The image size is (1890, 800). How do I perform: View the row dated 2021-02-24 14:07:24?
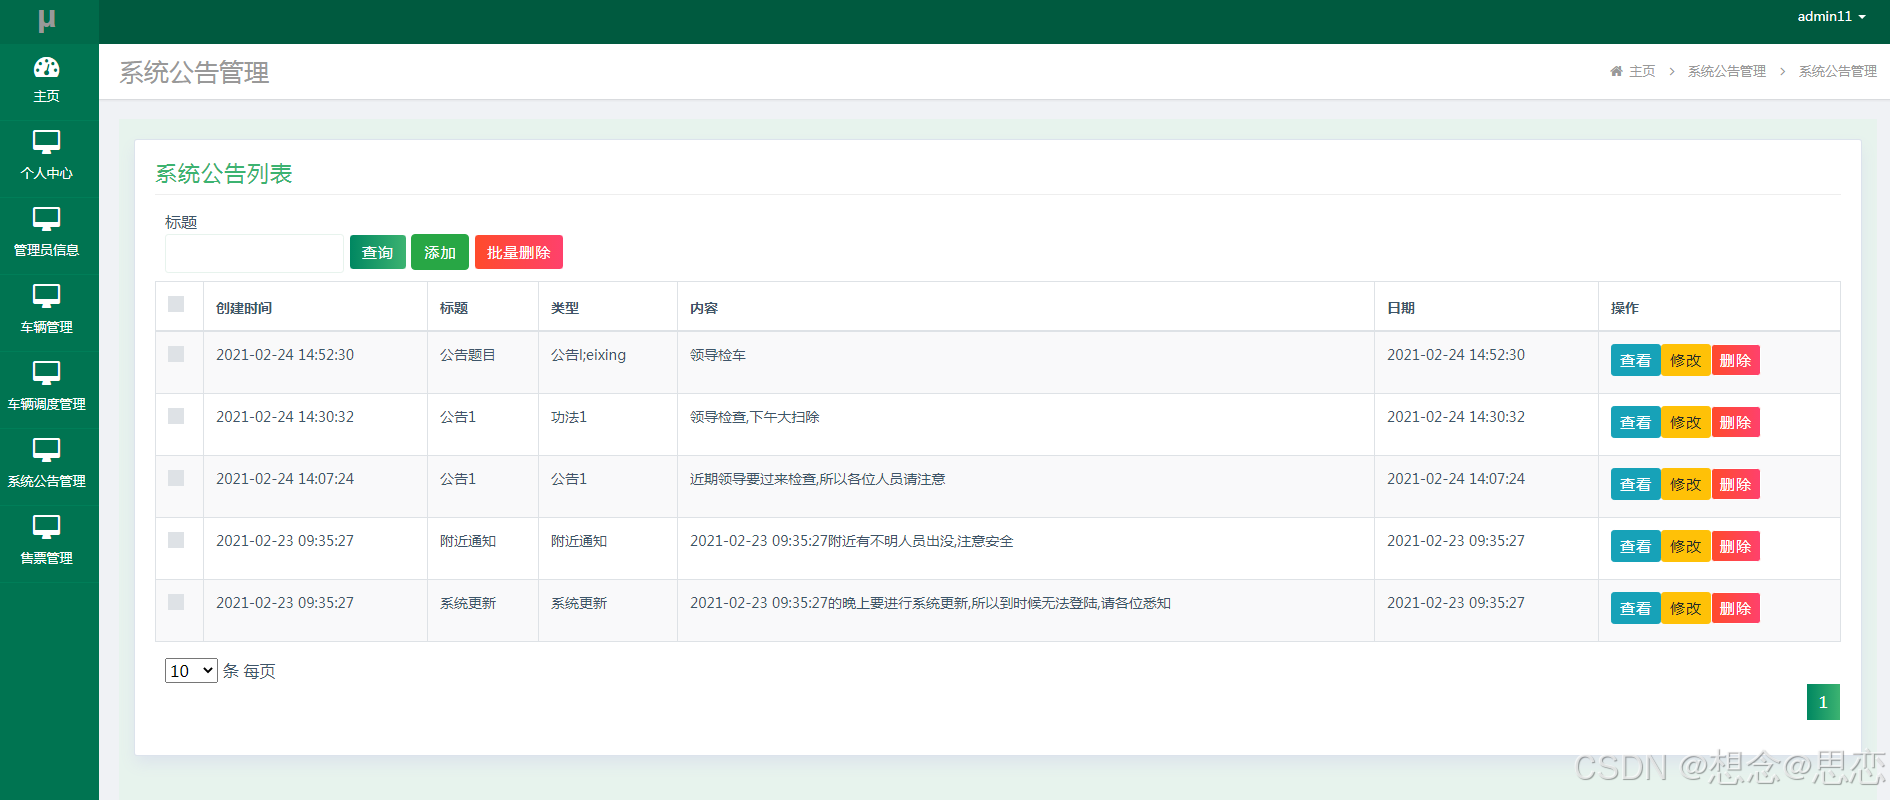pos(1636,484)
